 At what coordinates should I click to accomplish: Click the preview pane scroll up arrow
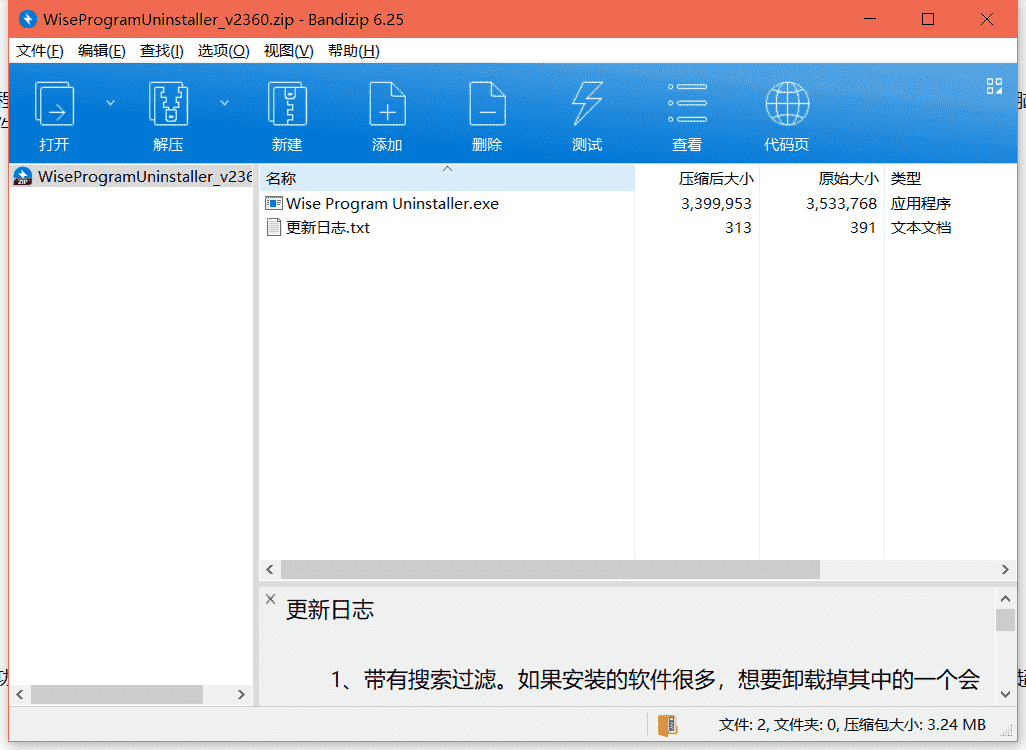click(1006, 598)
